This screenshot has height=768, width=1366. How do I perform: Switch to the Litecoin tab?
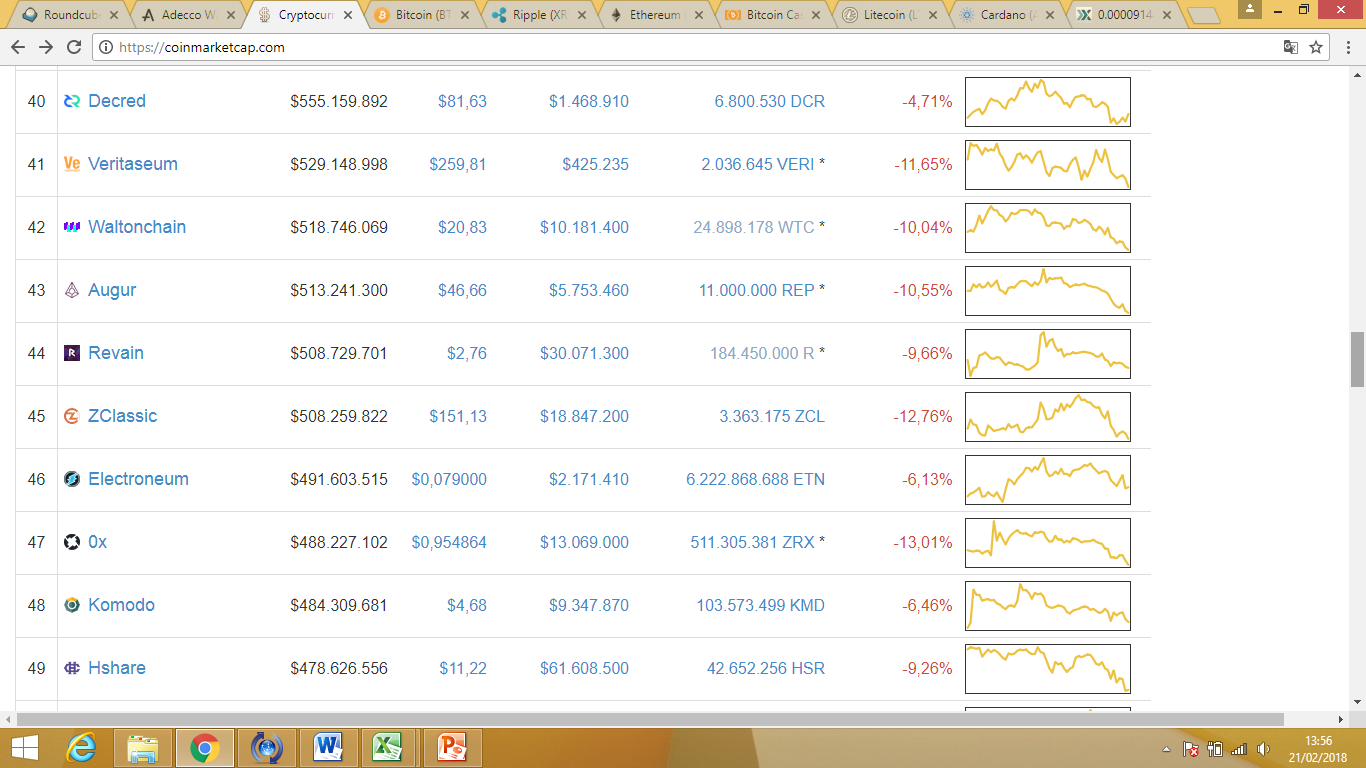(x=892, y=15)
